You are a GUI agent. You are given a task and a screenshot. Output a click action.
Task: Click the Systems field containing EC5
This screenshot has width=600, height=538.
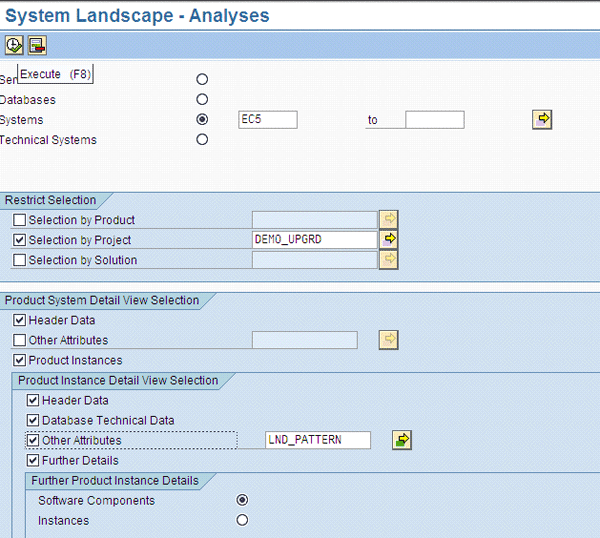pyautogui.click(x=268, y=119)
